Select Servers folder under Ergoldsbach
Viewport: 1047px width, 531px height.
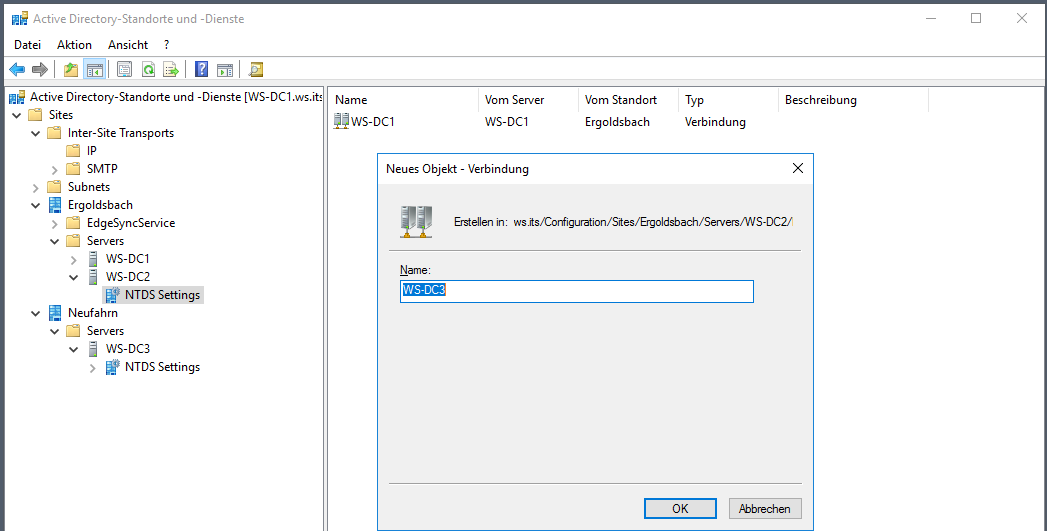coord(95,241)
